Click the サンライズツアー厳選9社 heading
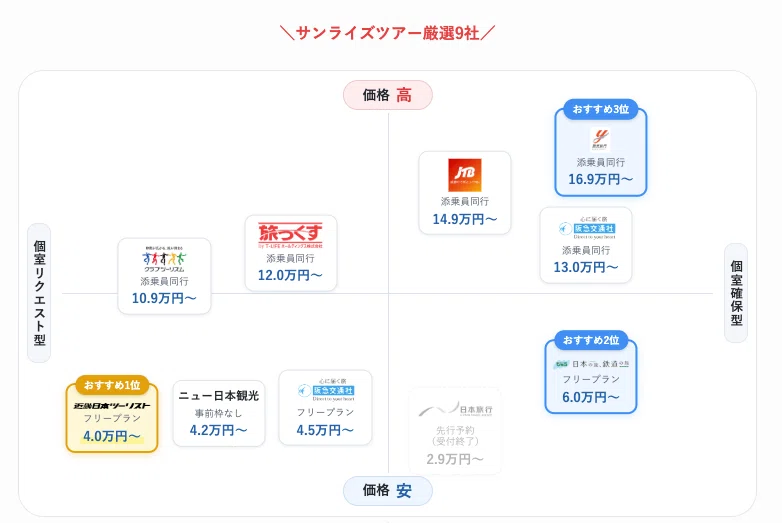 pyautogui.click(x=388, y=33)
